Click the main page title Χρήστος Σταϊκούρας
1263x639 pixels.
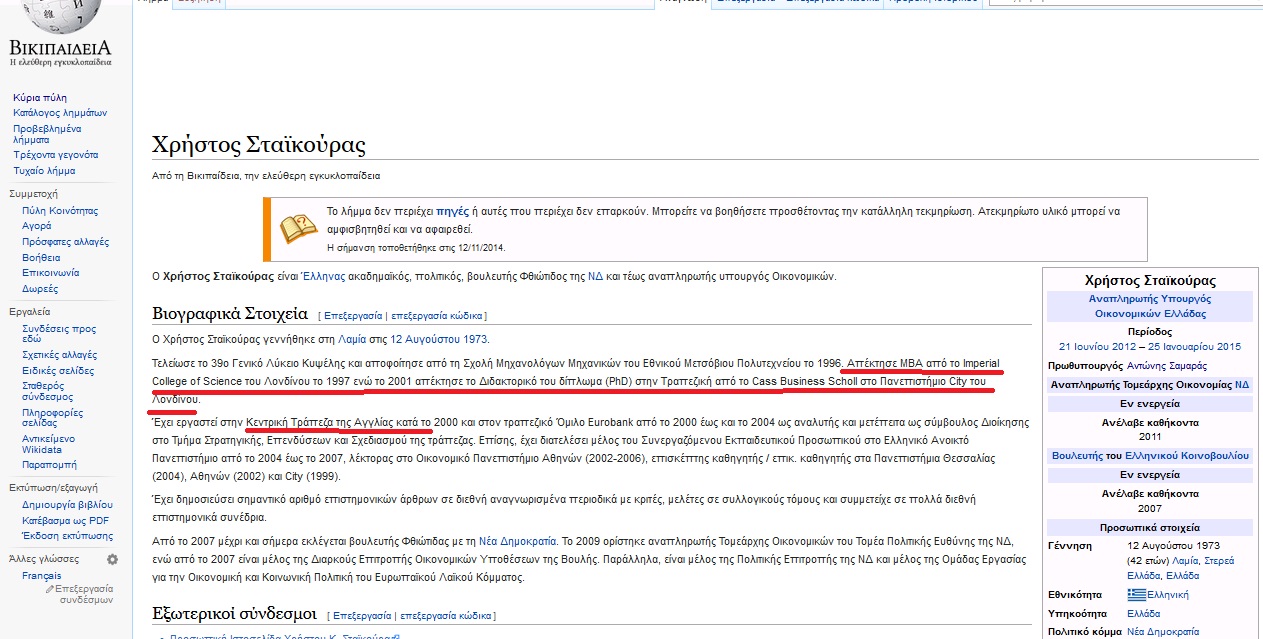tap(259, 146)
